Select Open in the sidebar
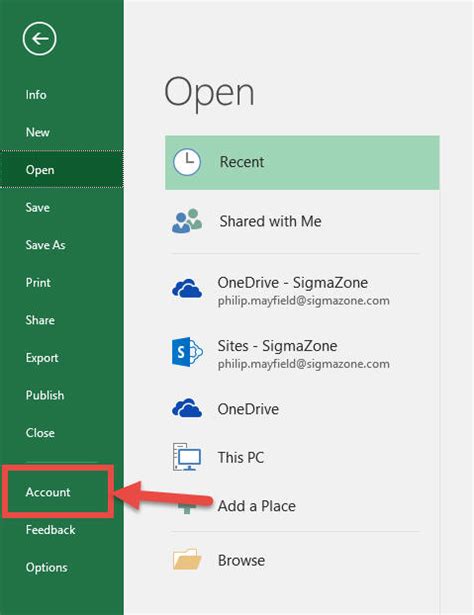 click(x=62, y=169)
